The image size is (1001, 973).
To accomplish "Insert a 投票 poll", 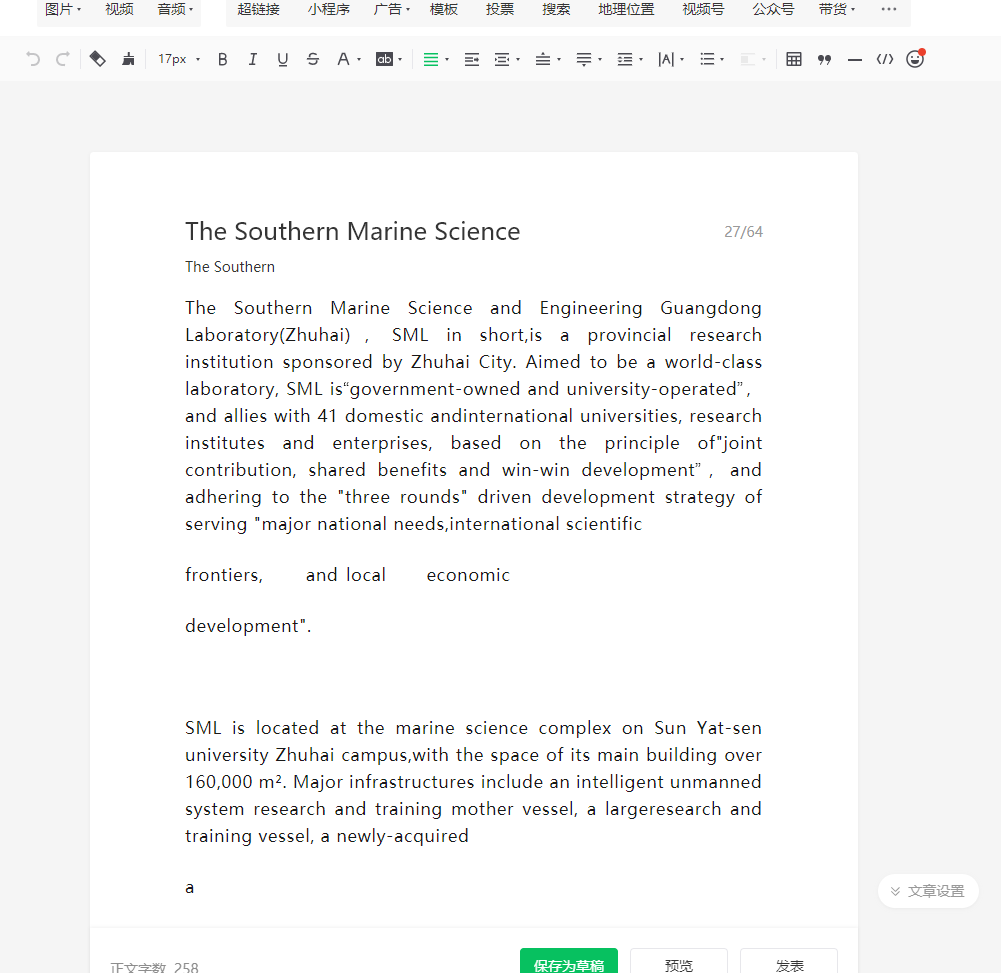I will pos(500,9).
